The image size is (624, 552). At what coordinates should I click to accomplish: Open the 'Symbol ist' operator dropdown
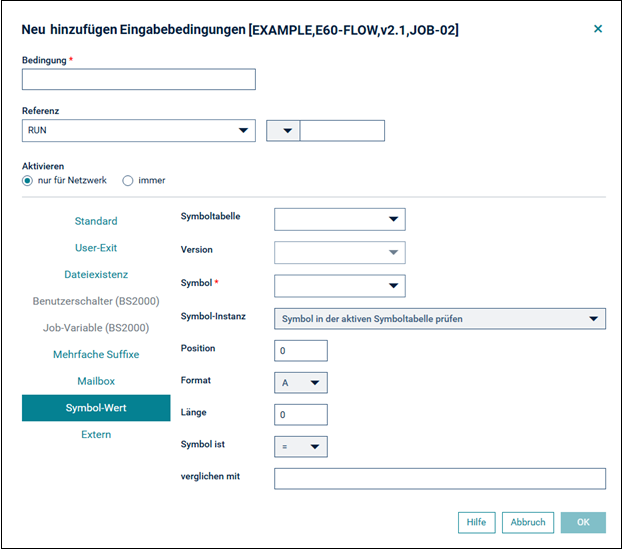tap(301, 447)
